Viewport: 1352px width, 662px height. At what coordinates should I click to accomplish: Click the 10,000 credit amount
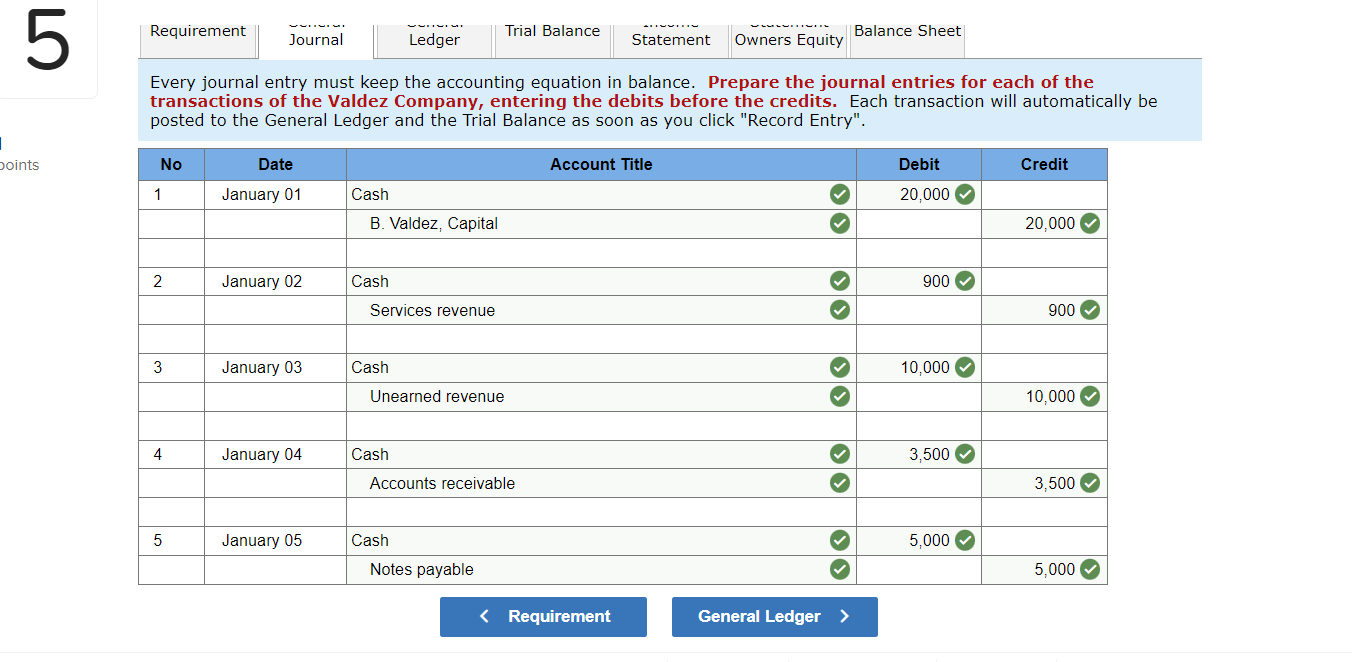pos(1050,396)
